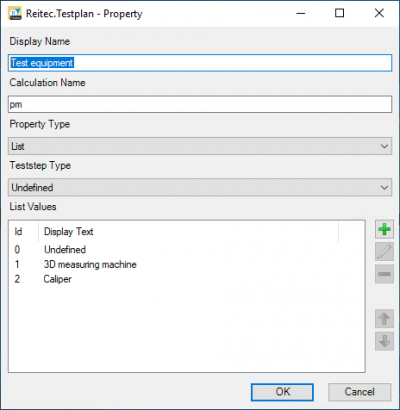400x410 pixels.
Task: Add a new list value with plus icon
Action: [x=384, y=229]
